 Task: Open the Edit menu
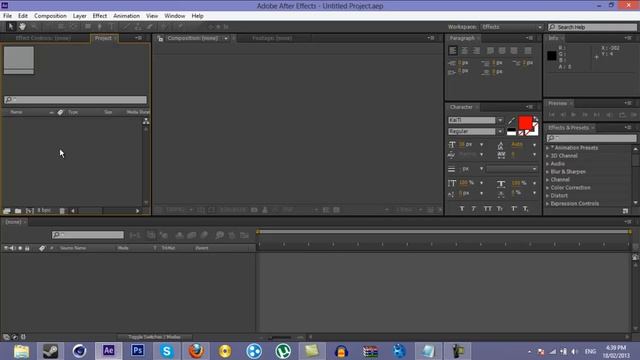23,16
